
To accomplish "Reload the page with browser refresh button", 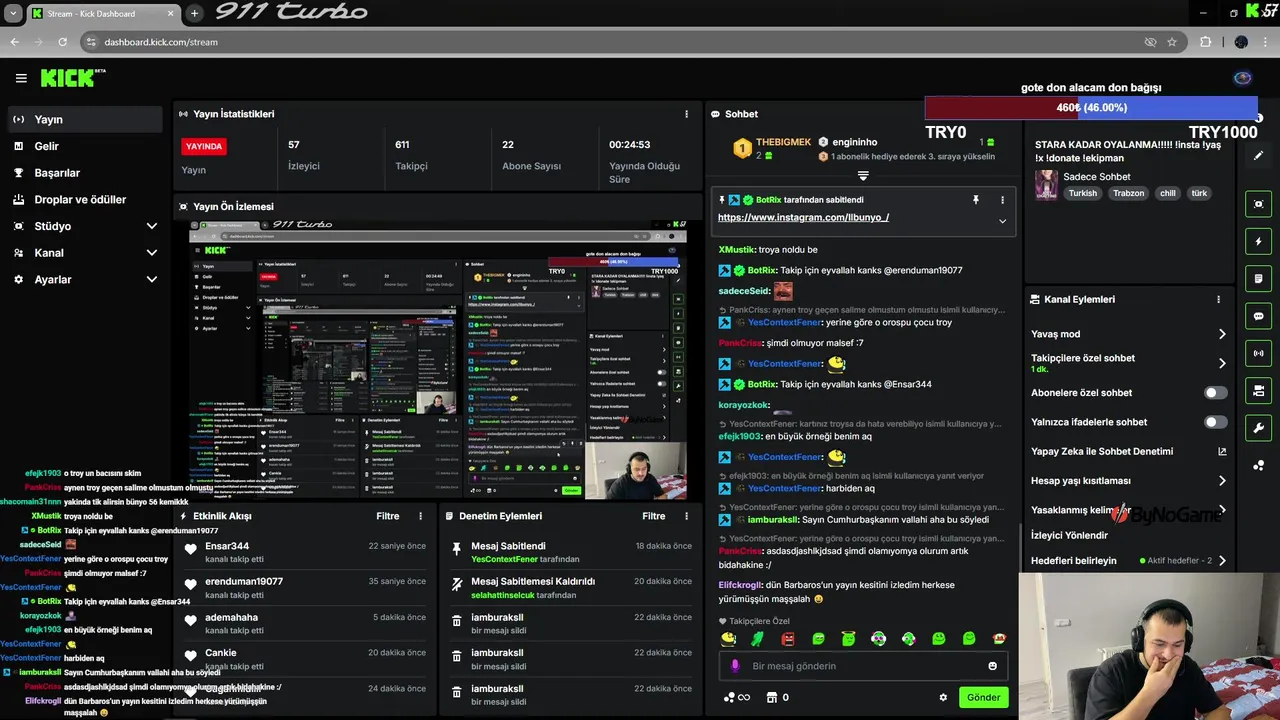I will pyautogui.click(x=62, y=42).
